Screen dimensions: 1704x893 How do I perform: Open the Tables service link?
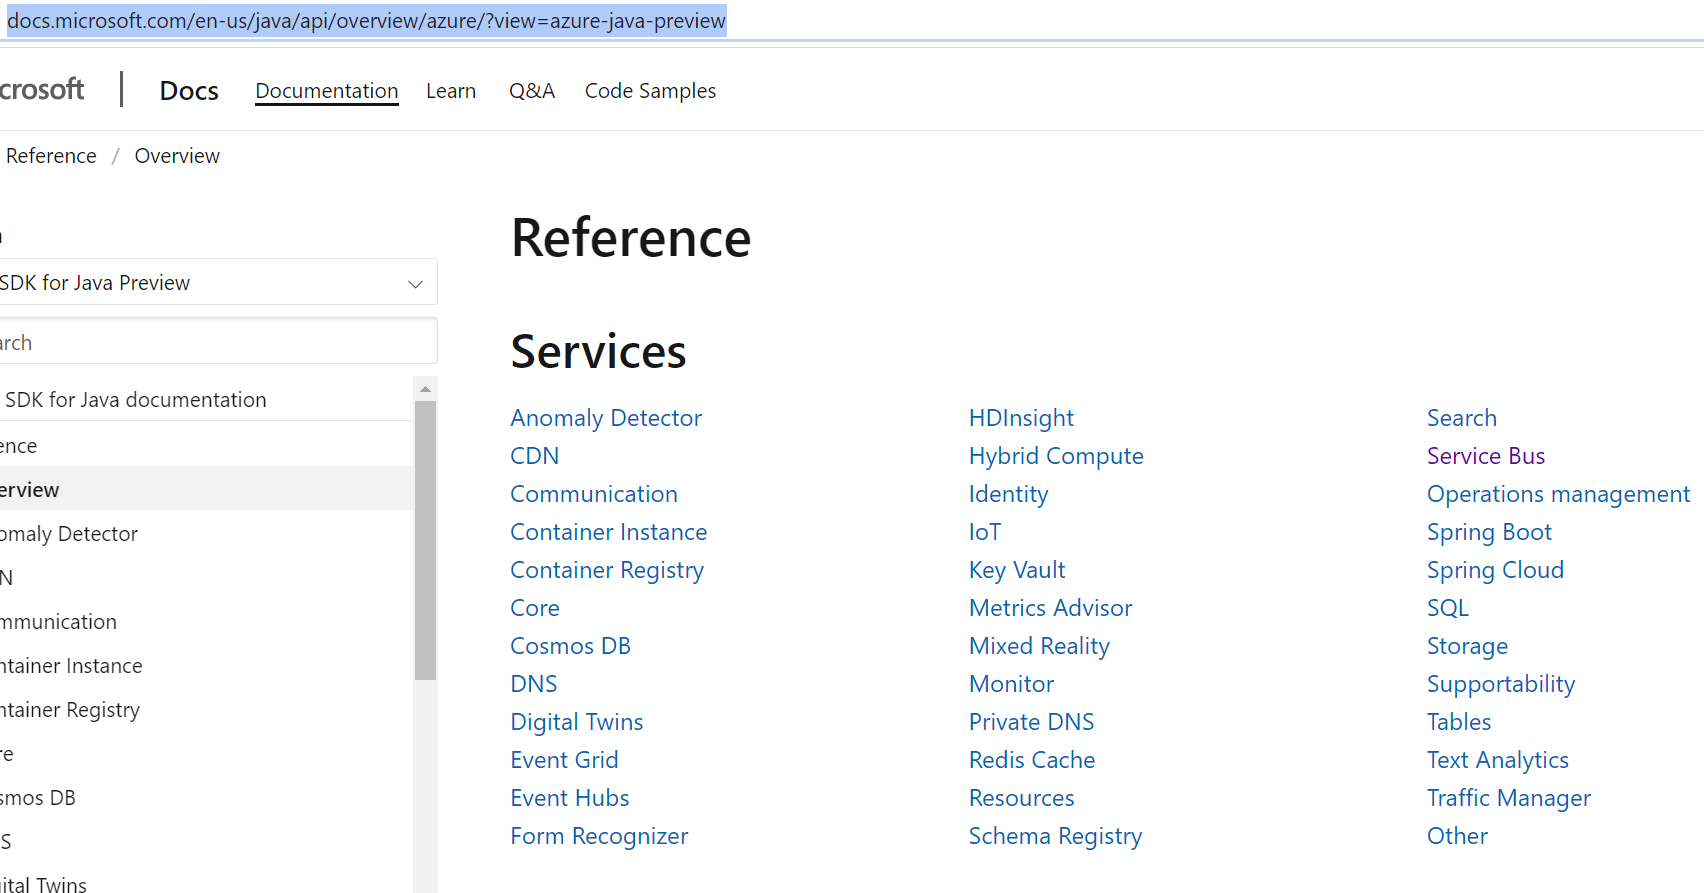tap(1459, 722)
